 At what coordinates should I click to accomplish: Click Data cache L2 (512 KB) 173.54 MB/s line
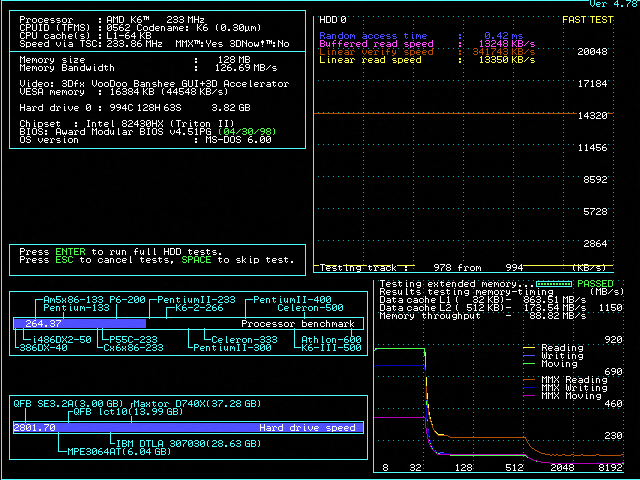(483, 308)
